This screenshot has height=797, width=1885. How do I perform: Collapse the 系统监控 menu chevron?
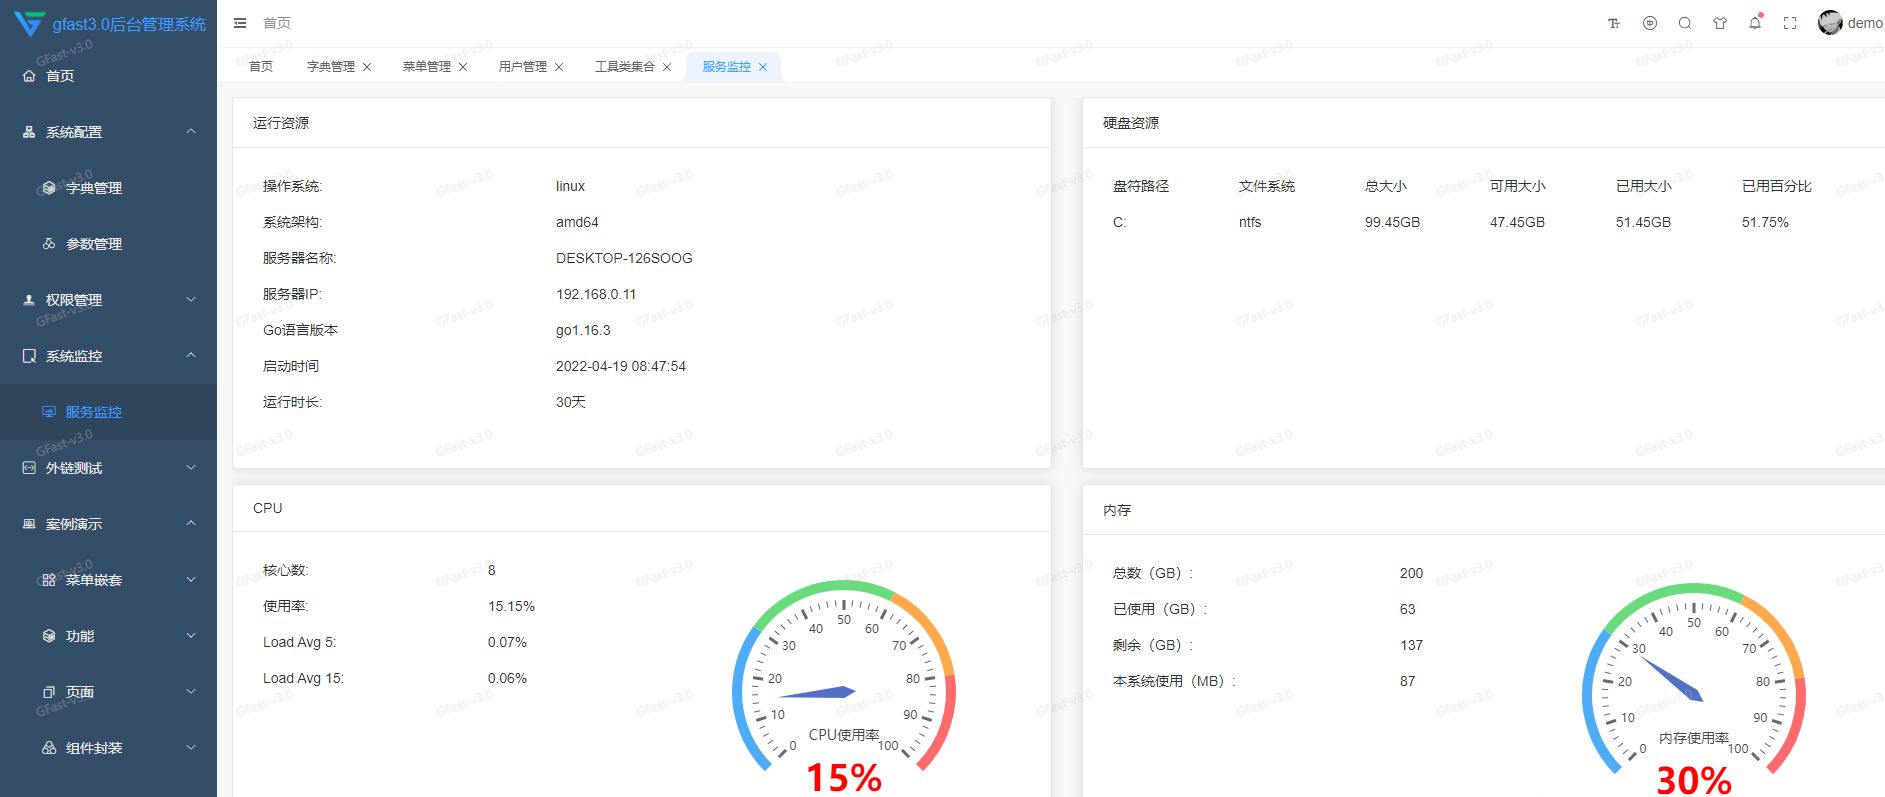click(191, 355)
